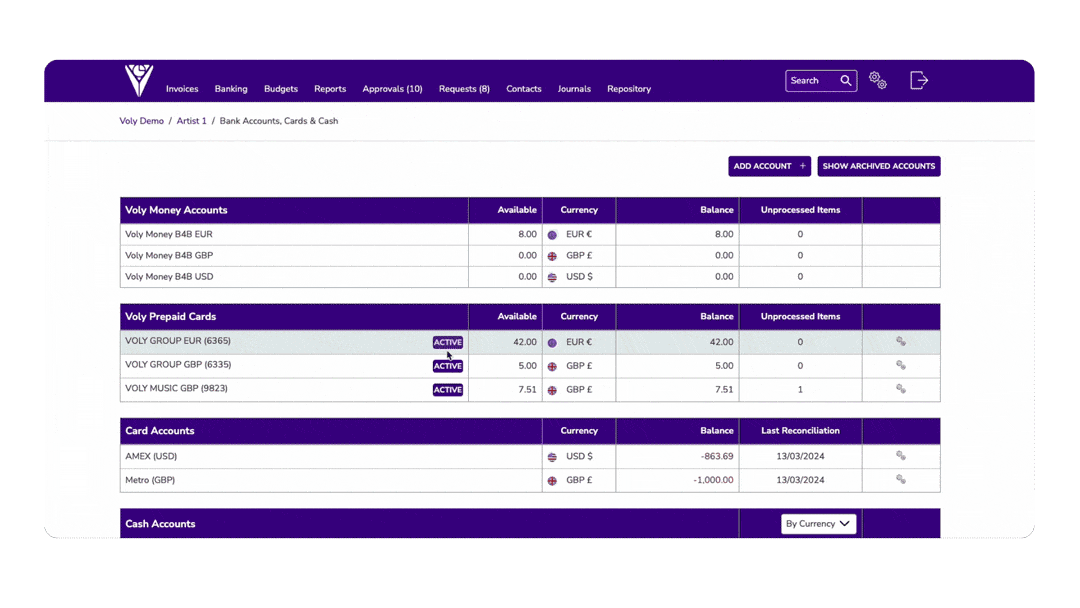Click ACTIVE badge on VOLY GROUP GBP (6335)
This screenshot has width=1080, height=608.
(448, 366)
